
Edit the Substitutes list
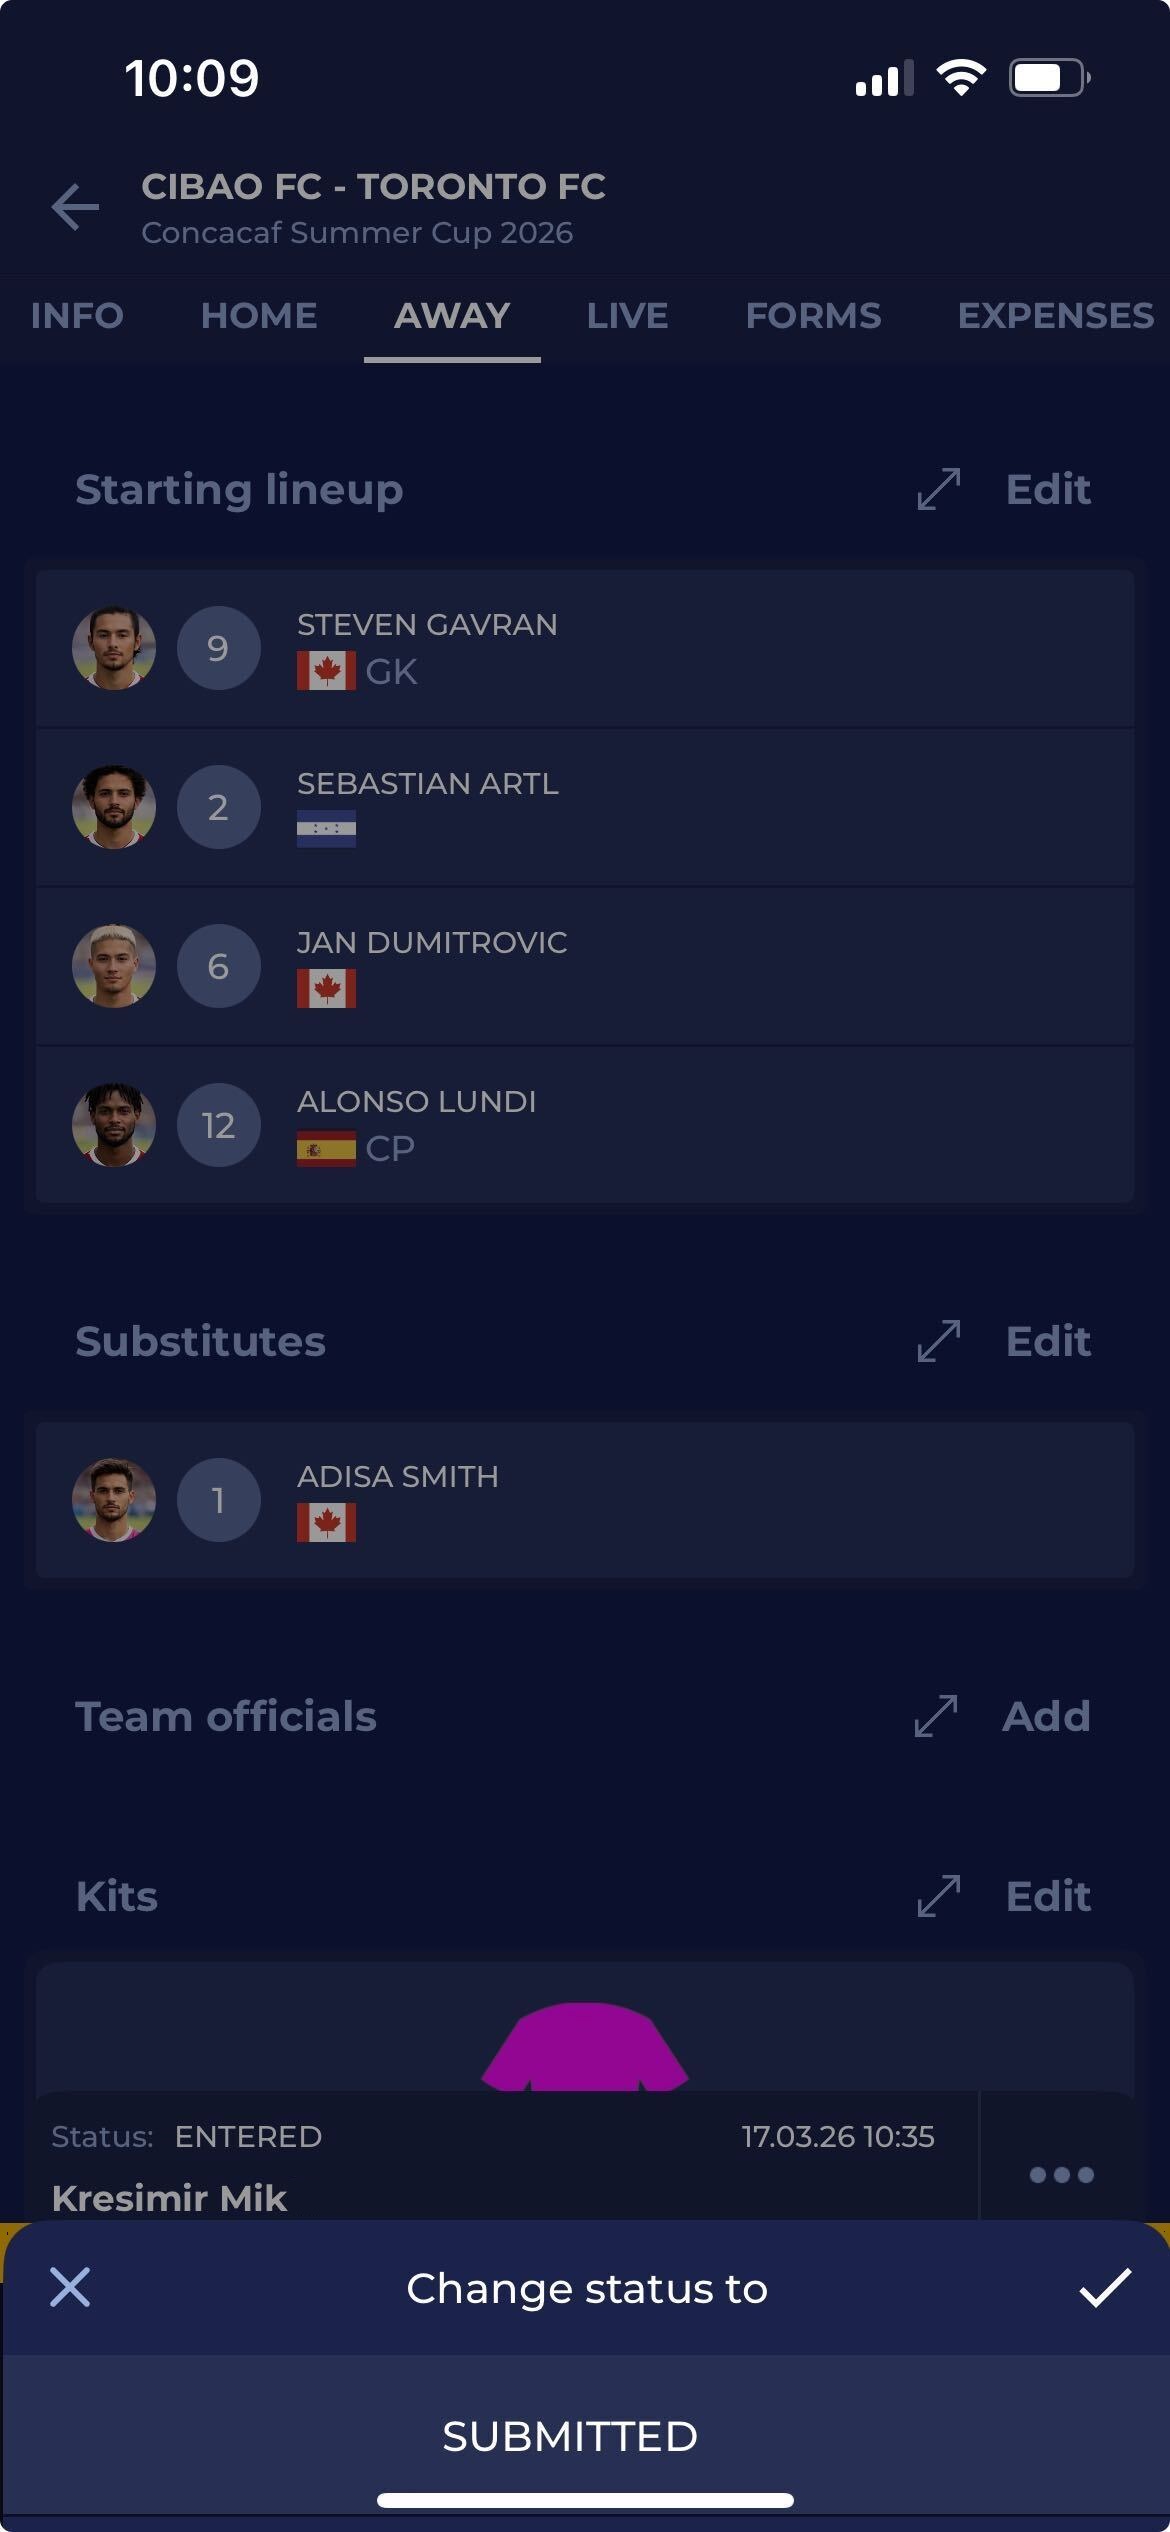point(1048,1341)
